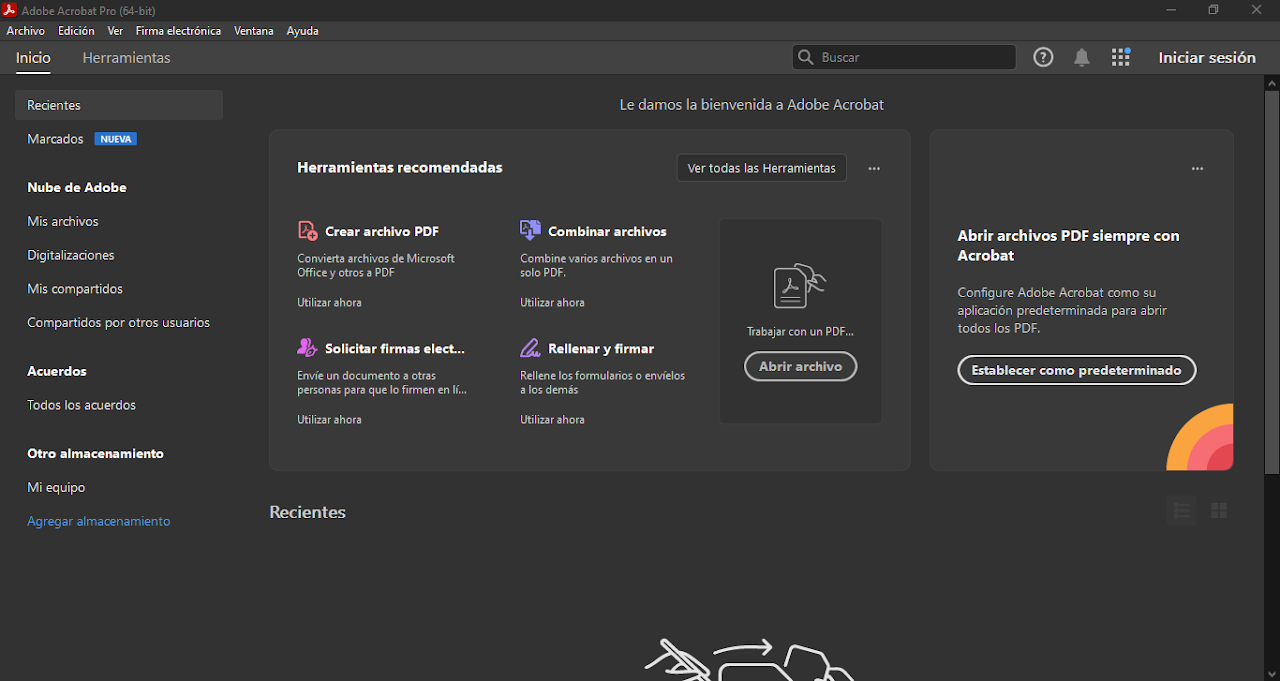Screen dimensions: 1280x681
Task: Click the vertical scrollbar thumb
Action: (1272, 283)
